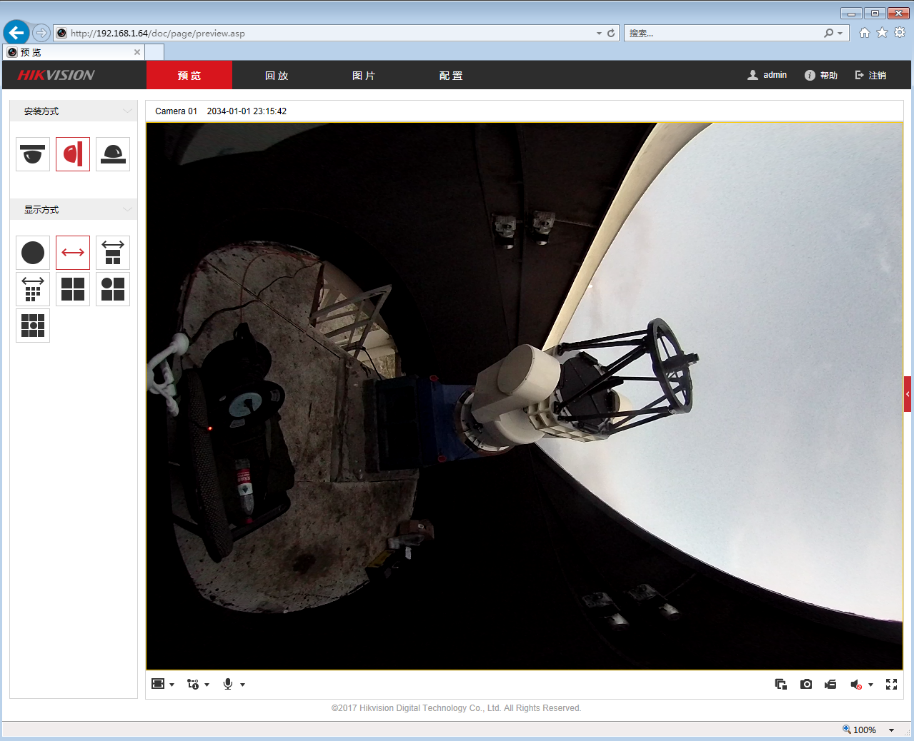Select fisheye plus three PTZ display mode
The image size is (914, 741).
113,289
